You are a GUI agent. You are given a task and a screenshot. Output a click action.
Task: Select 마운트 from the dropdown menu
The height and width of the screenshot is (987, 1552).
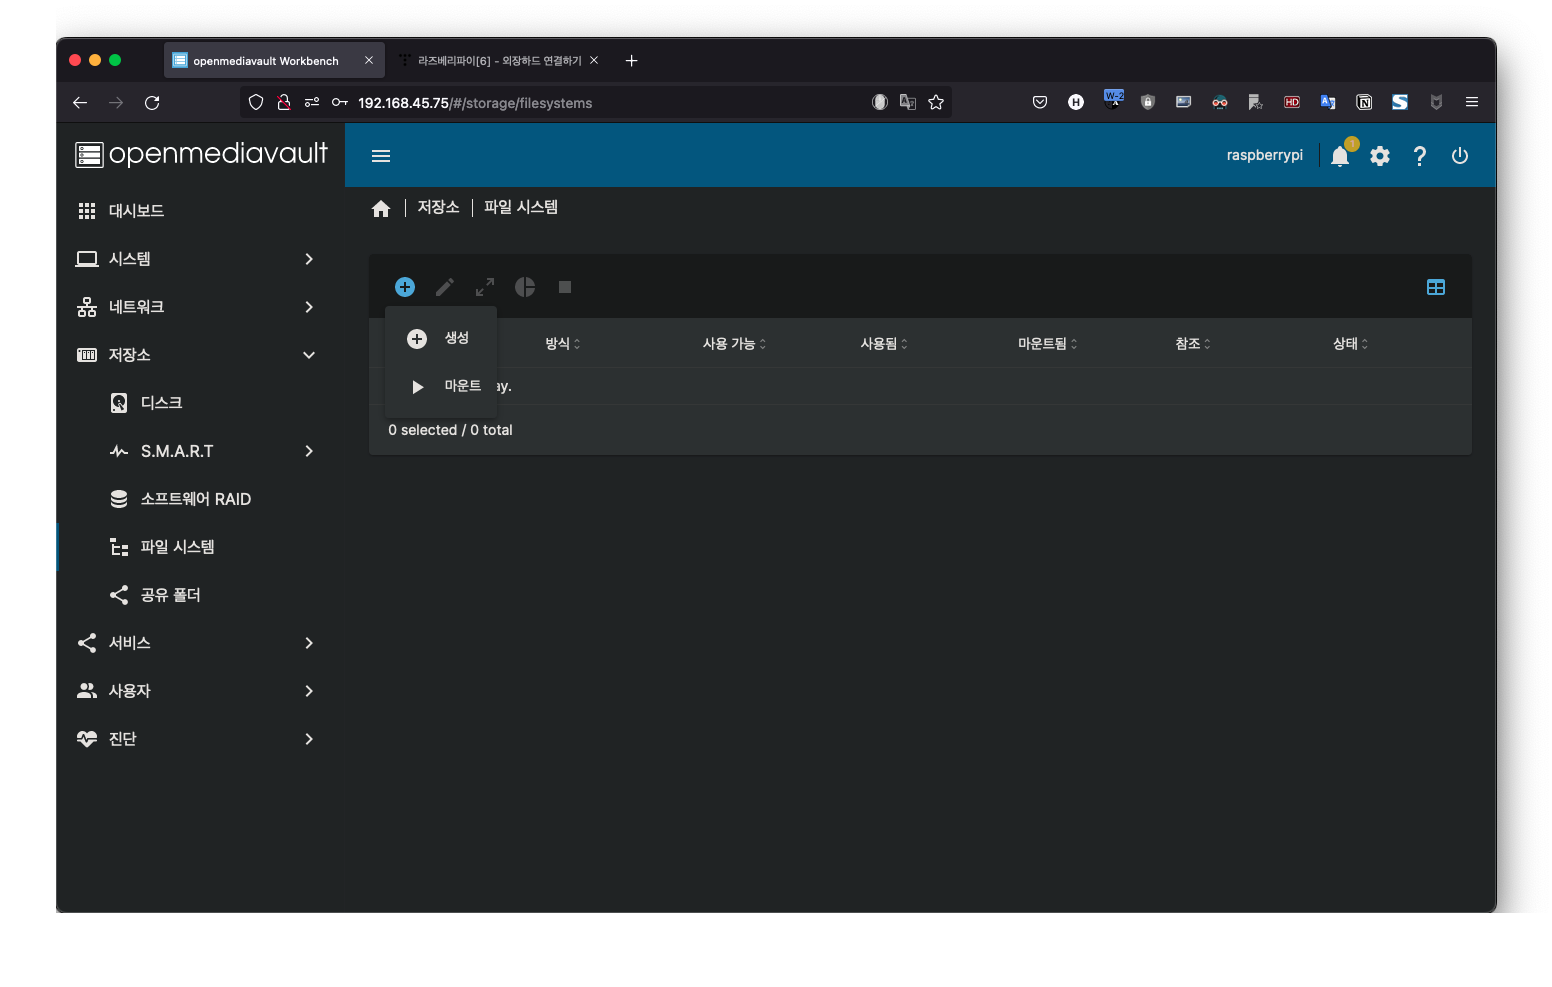tap(441, 386)
